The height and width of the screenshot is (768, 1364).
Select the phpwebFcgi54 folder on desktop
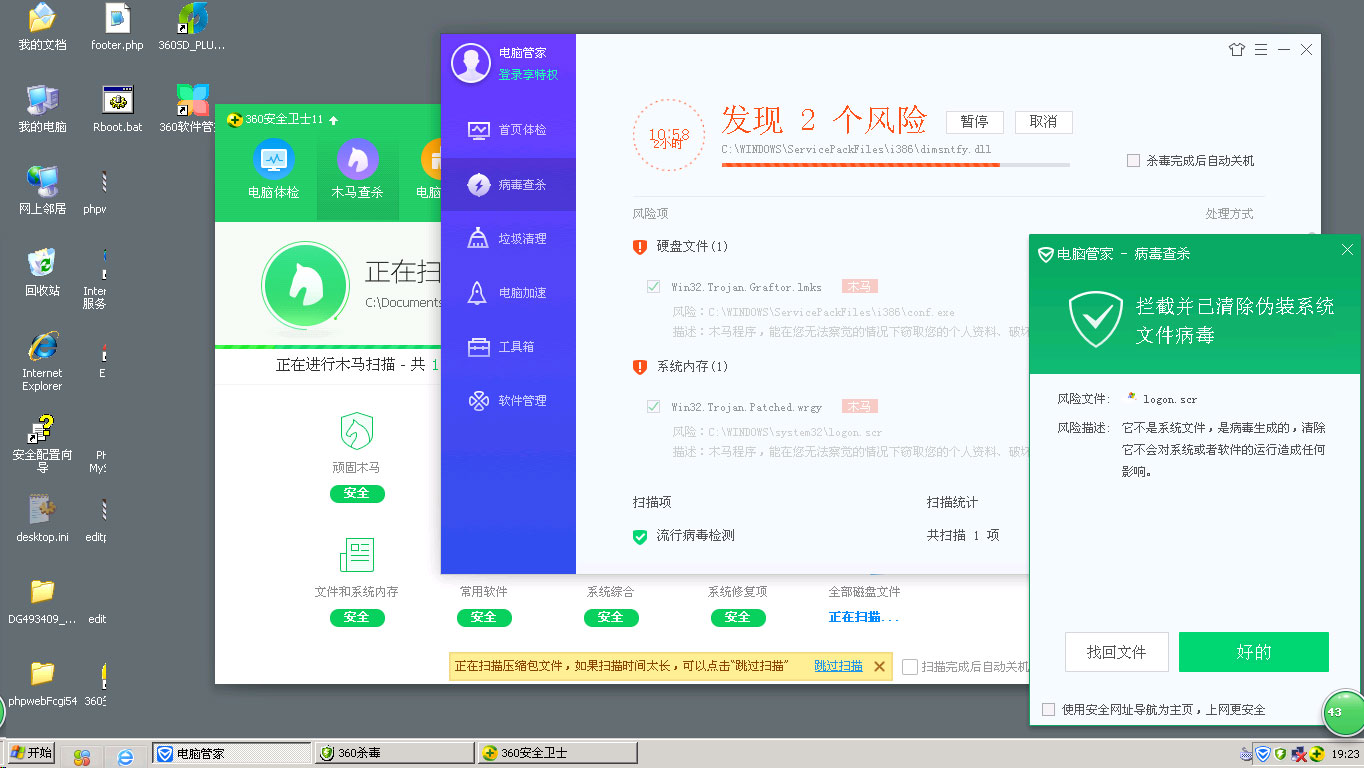click(42, 683)
